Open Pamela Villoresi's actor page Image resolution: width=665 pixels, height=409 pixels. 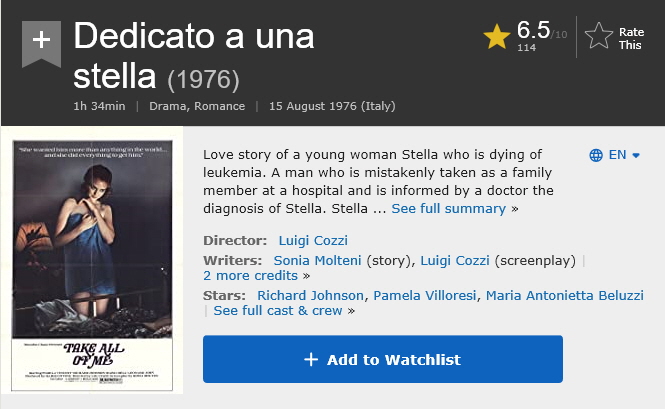pyautogui.click(x=425, y=296)
